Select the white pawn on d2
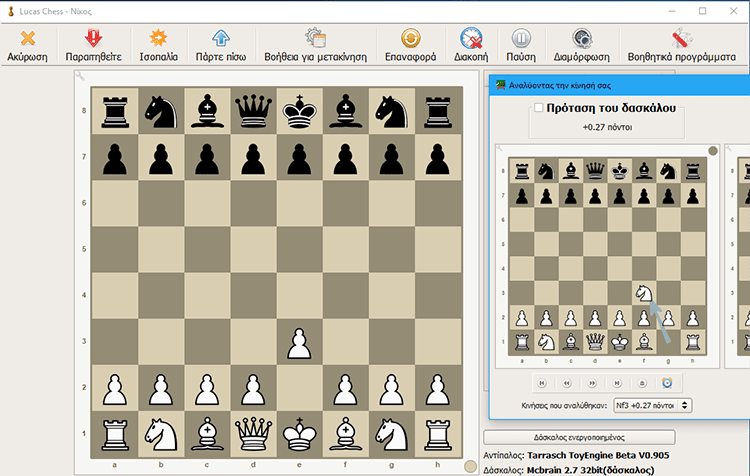 pyautogui.click(x=254, y=388)
